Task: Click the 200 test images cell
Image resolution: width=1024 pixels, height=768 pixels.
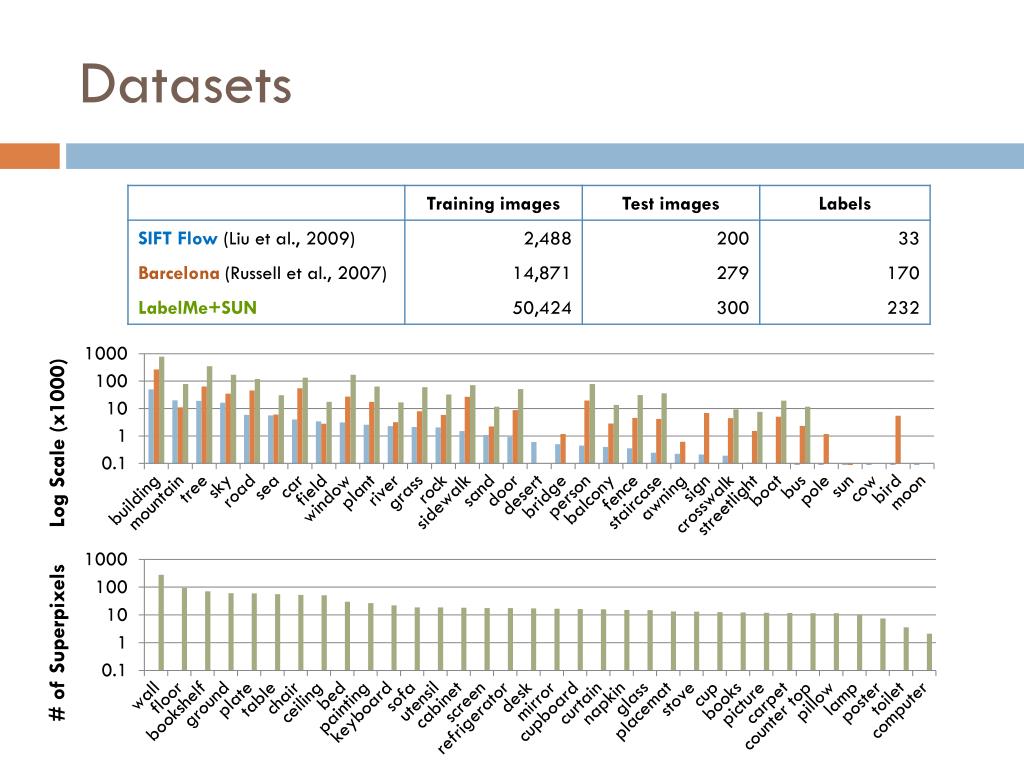Action: 733,238
